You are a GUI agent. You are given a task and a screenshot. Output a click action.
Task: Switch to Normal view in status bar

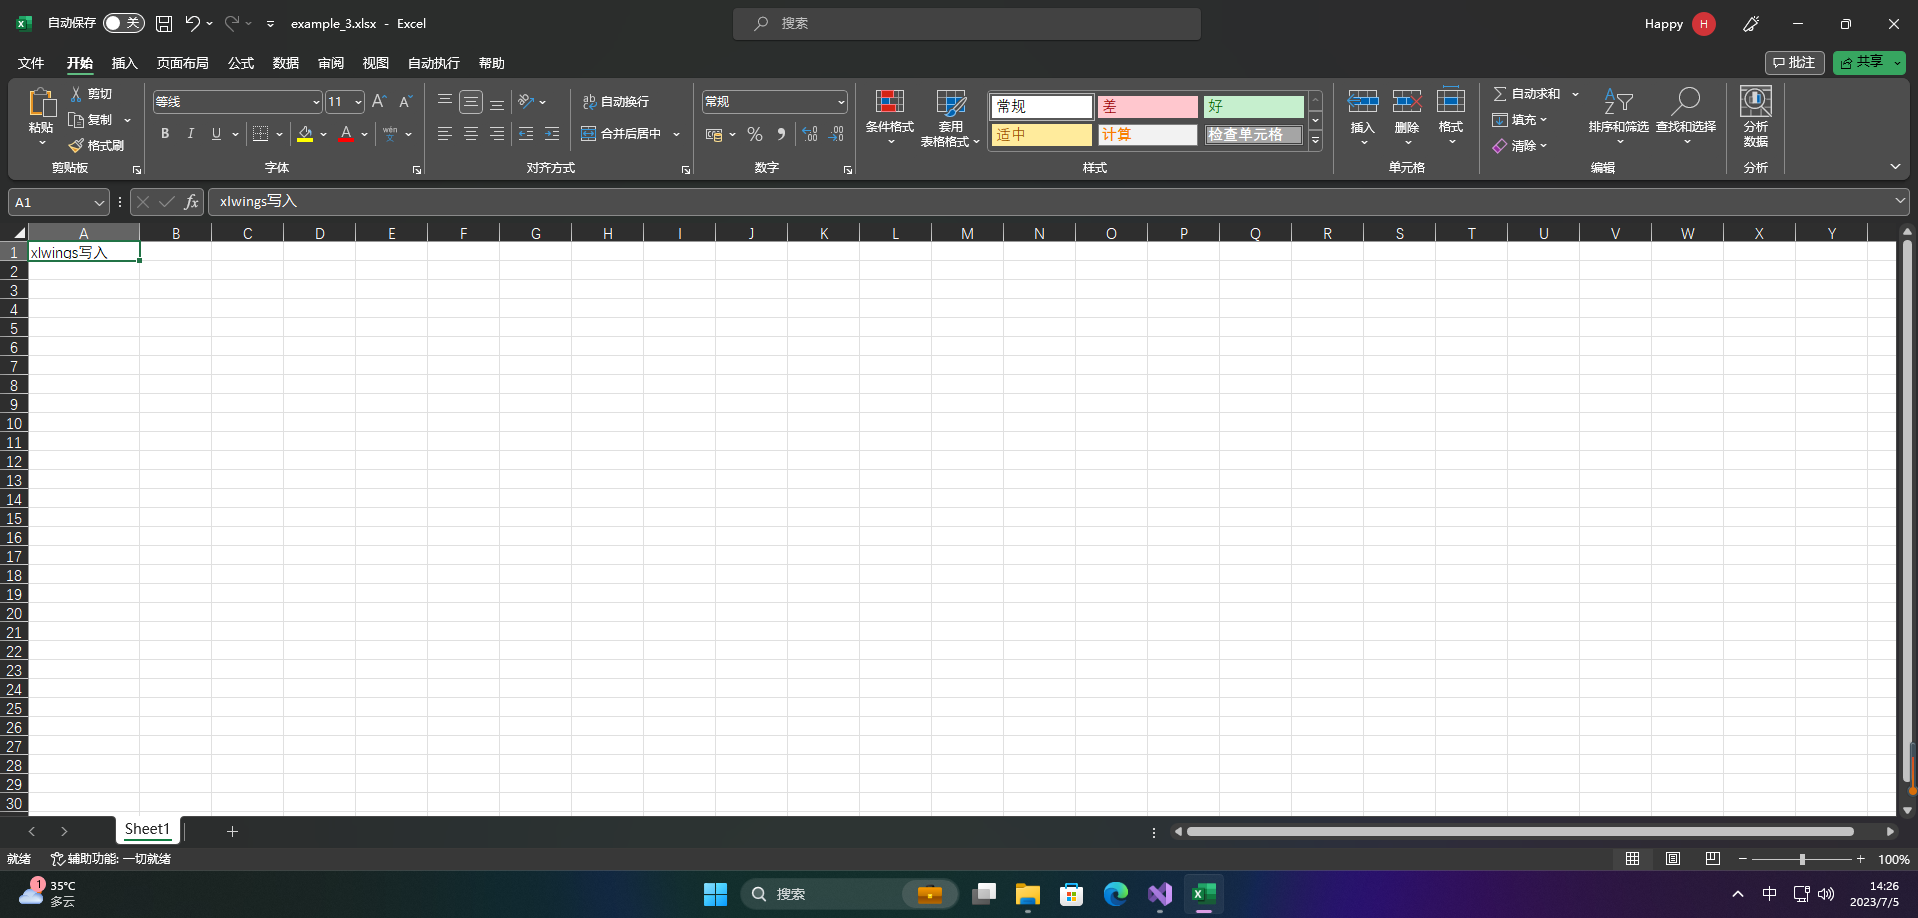pyautogui.click(x=1633, y=859)
